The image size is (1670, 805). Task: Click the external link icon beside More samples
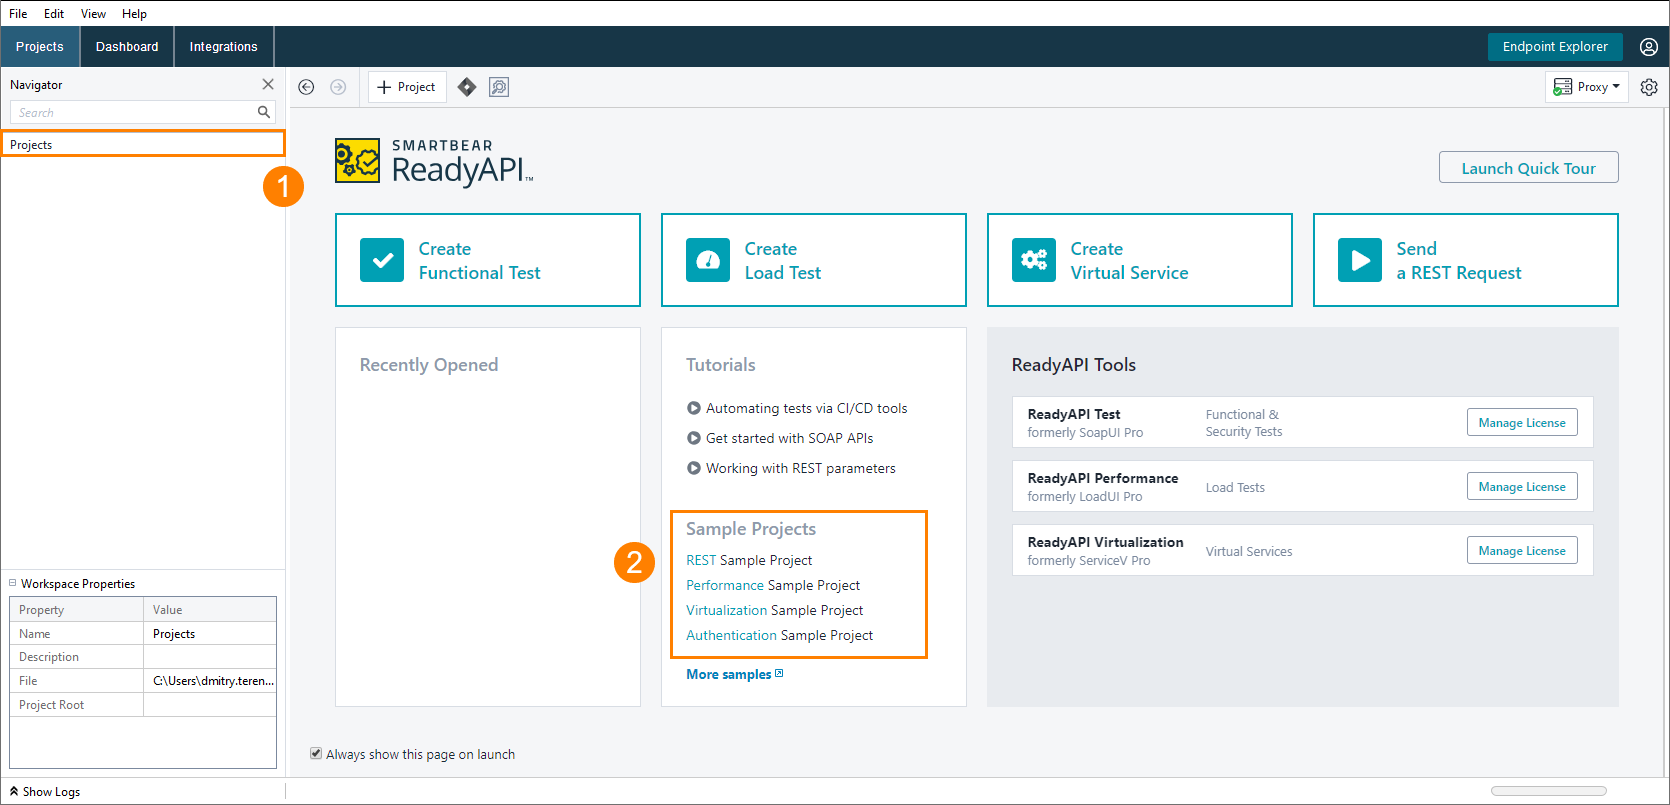pos(780,673)
